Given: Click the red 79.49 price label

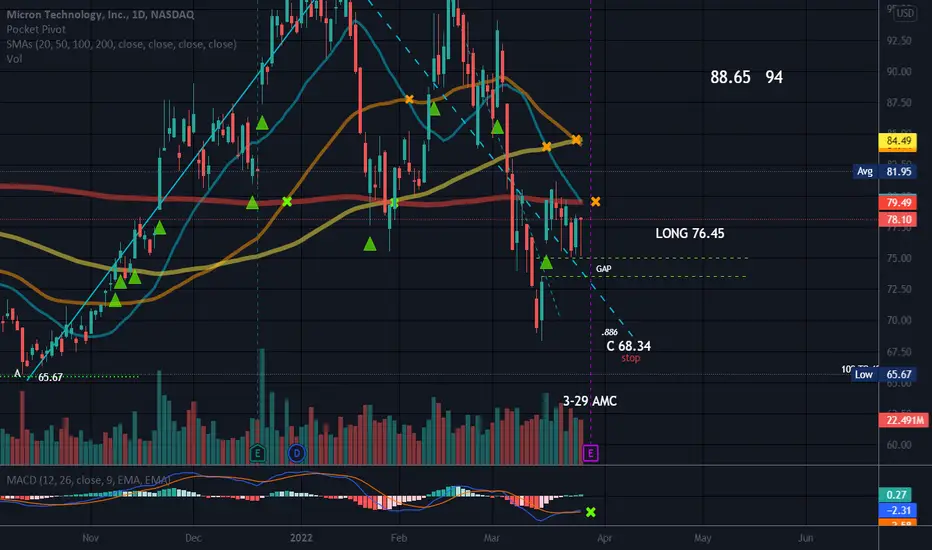Looking at the screenshot, I should tap(898, 203).
